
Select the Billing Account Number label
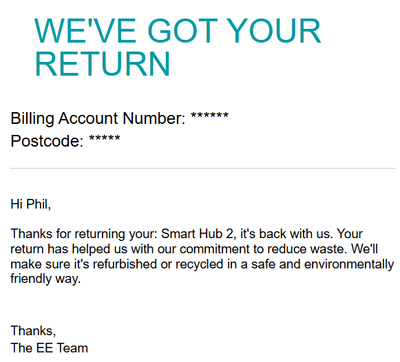[98, 119]
